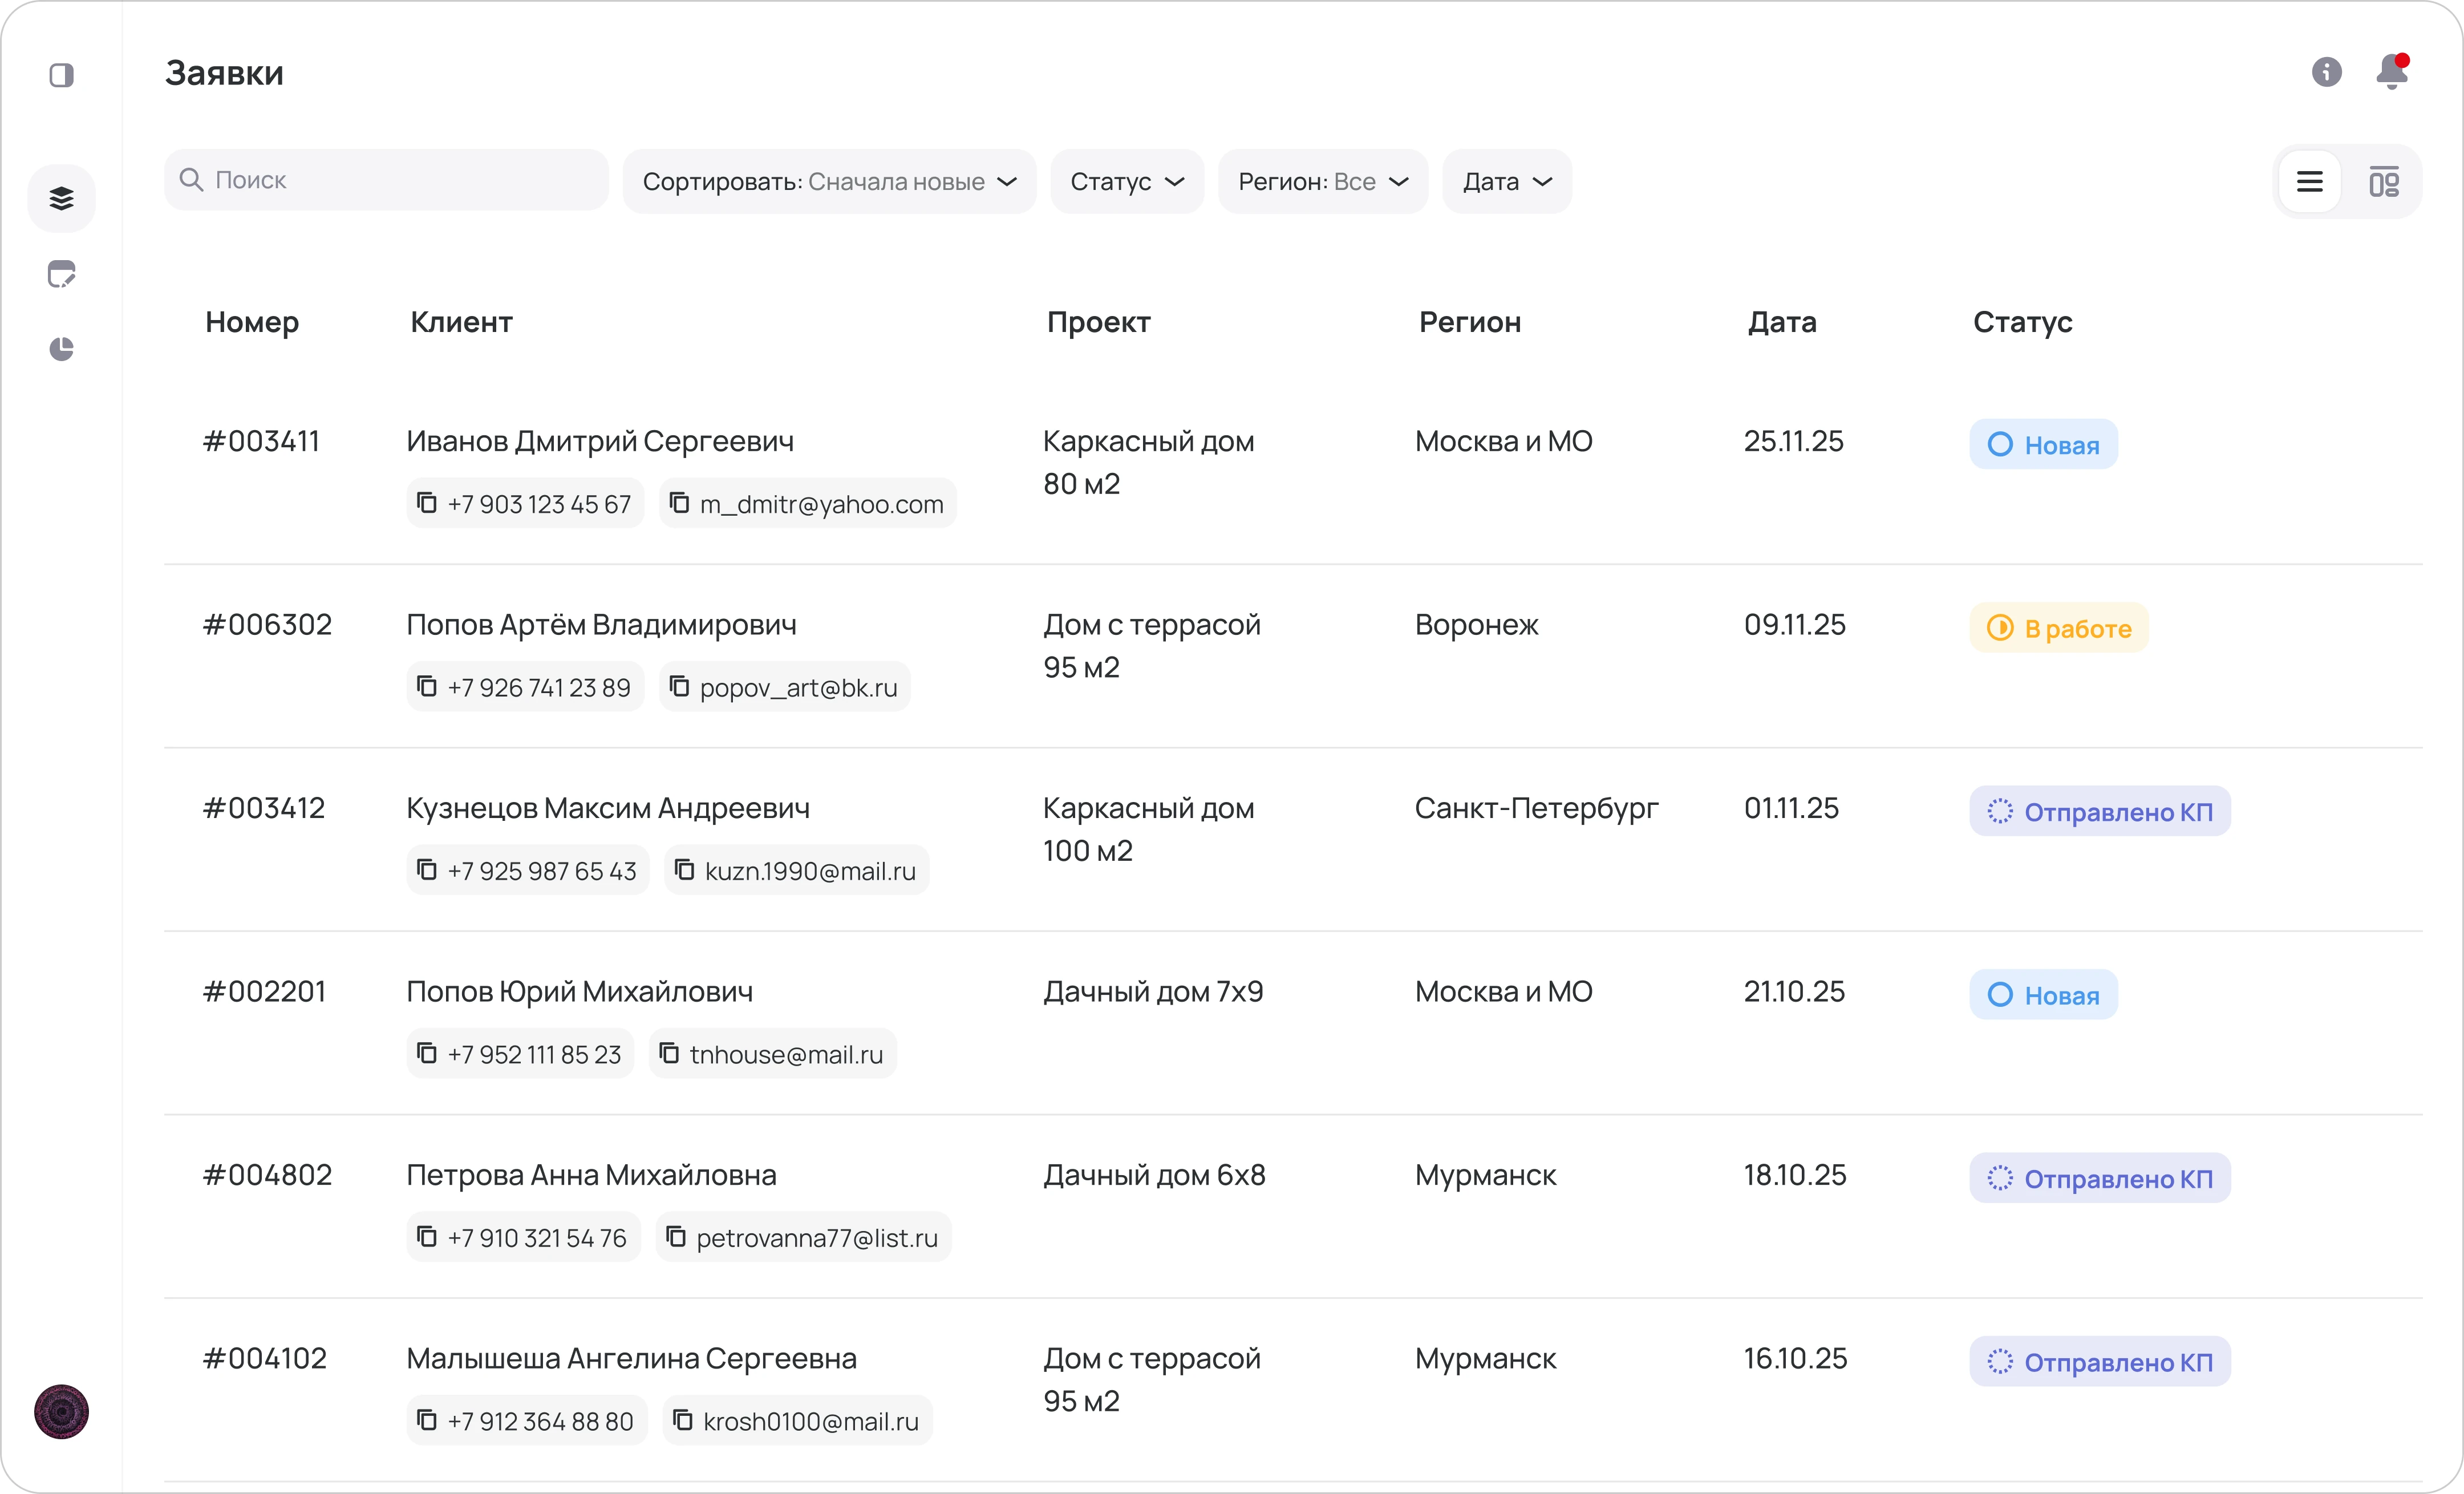Expand the Статус filter dropdown

(1127, 182)
